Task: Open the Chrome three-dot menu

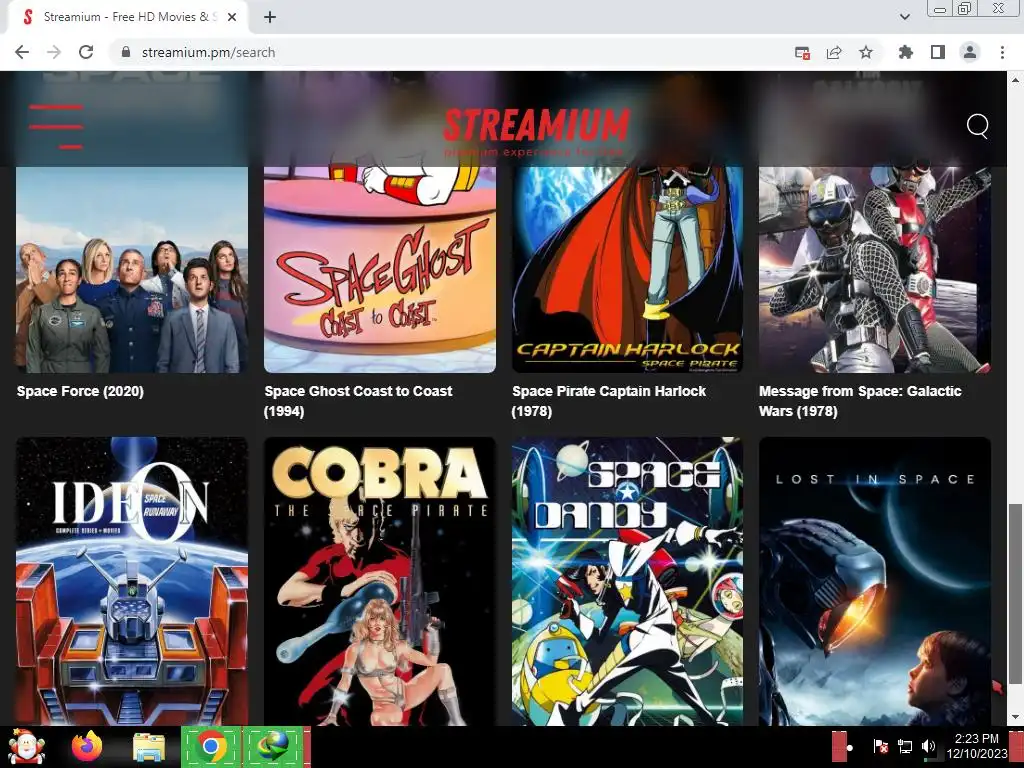Action: tap(1002, 52)
